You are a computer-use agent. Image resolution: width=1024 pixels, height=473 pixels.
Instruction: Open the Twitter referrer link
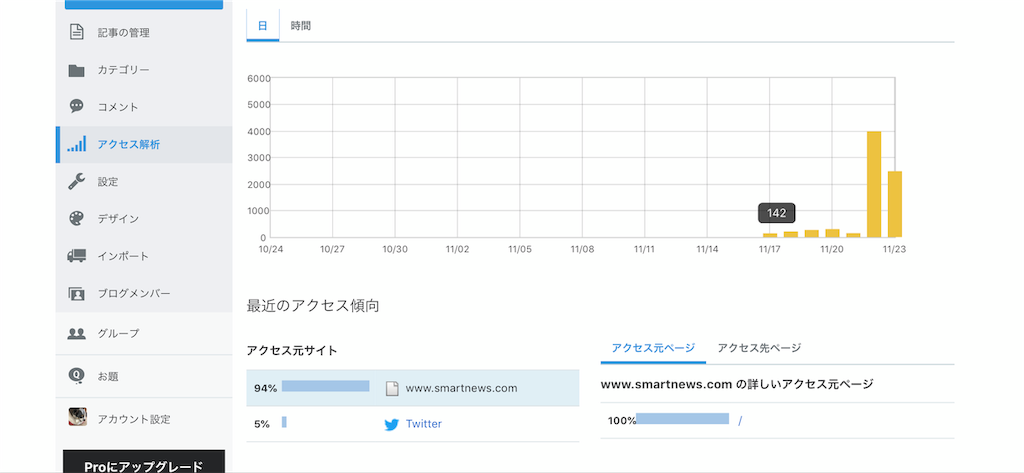point(424,424)
